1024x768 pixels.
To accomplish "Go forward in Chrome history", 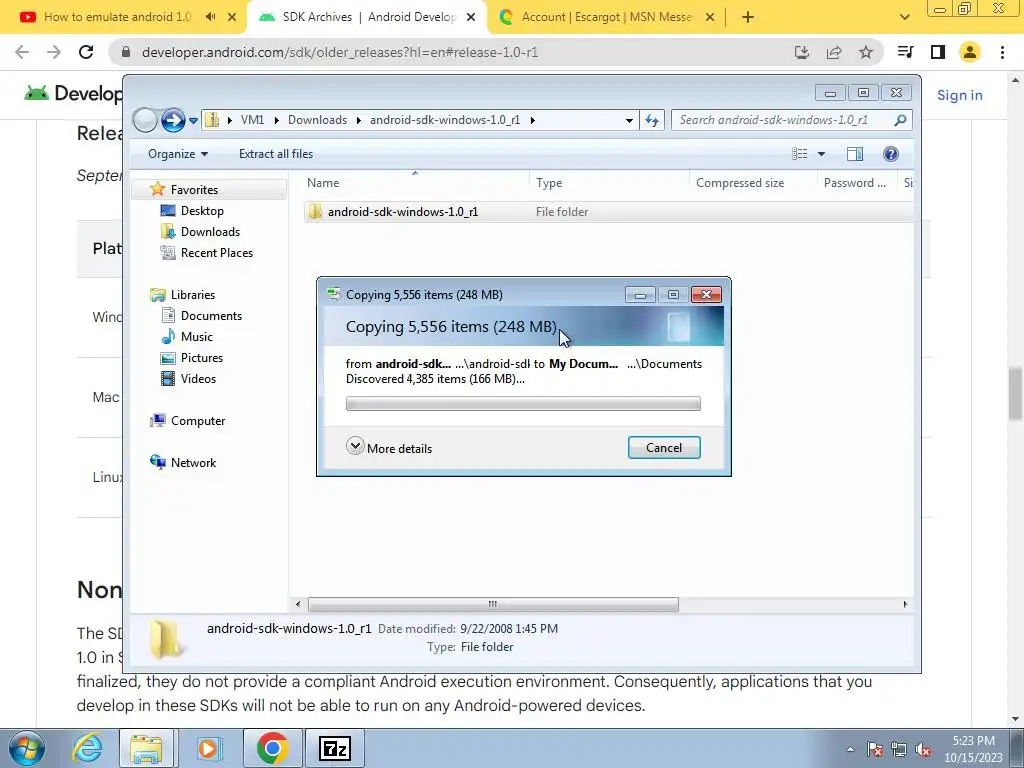I will click(54, 52).
